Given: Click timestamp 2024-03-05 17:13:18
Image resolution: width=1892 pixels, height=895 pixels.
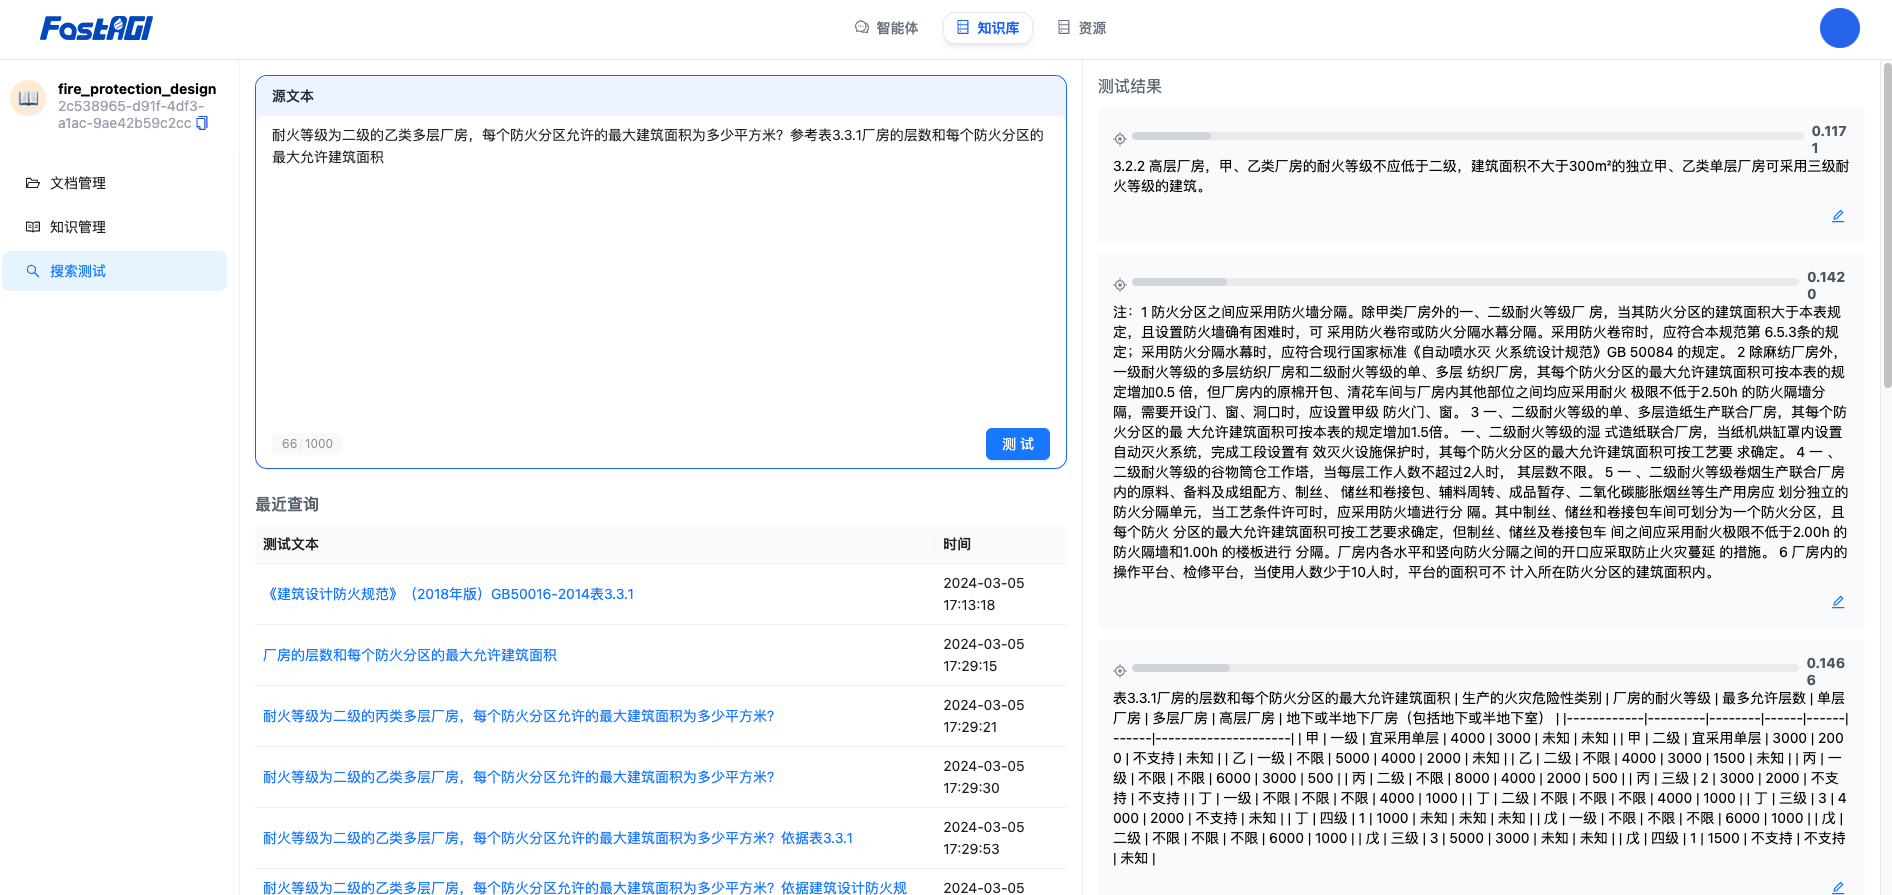Looking at the screenshot, I should (x=984, y=594).
